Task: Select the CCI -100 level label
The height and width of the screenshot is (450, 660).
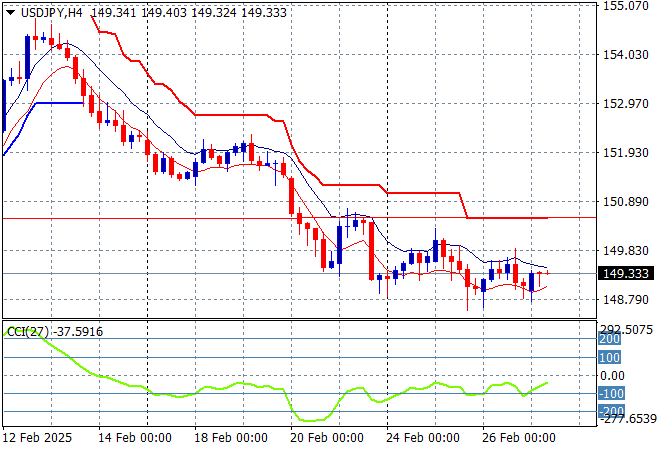Action: tap(611, 394)
